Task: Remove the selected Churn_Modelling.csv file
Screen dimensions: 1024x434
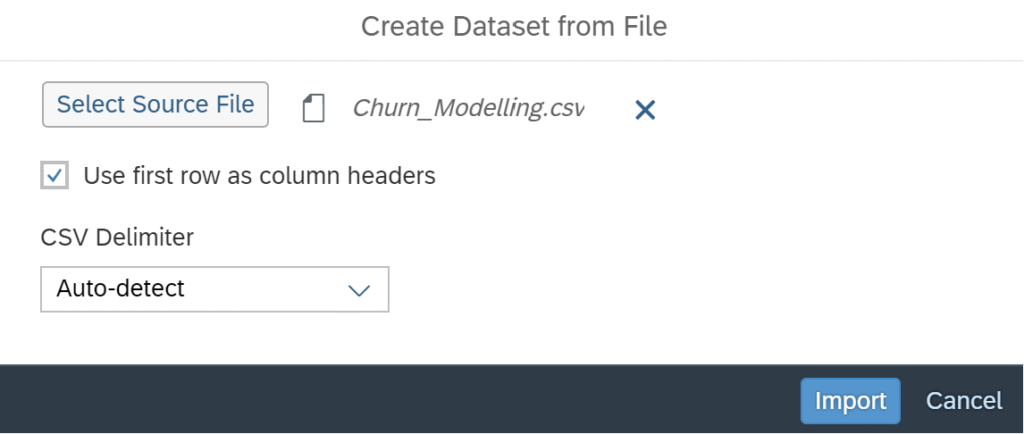Action: click(645, 110)
